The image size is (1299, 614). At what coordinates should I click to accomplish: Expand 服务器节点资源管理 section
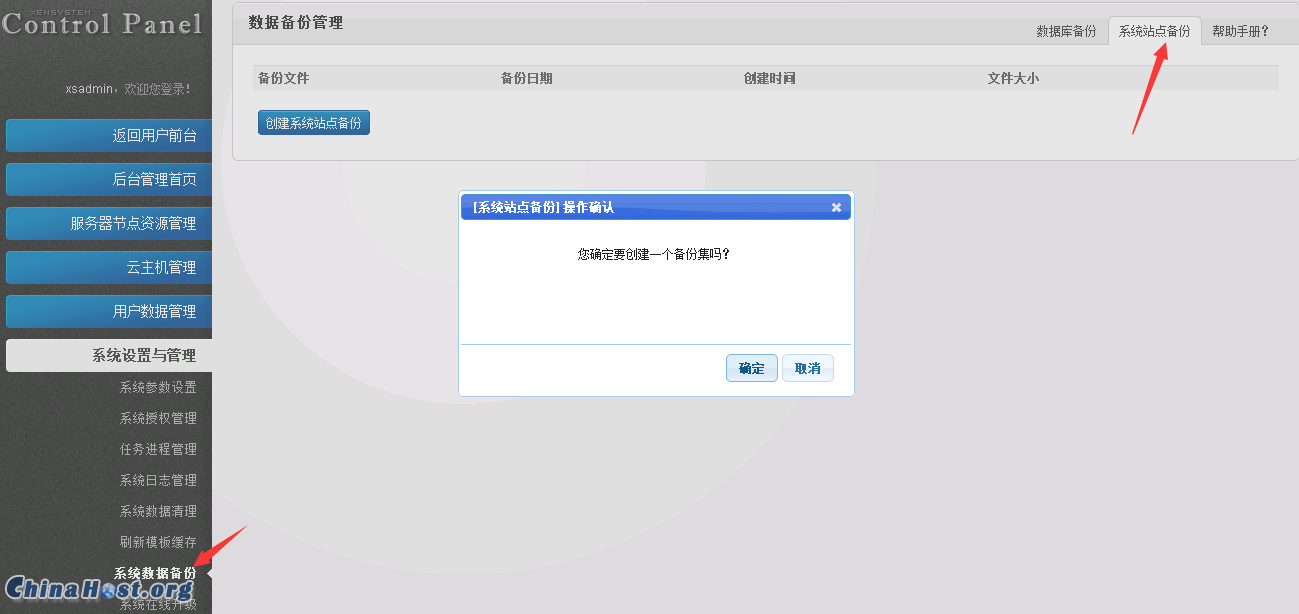109,224
